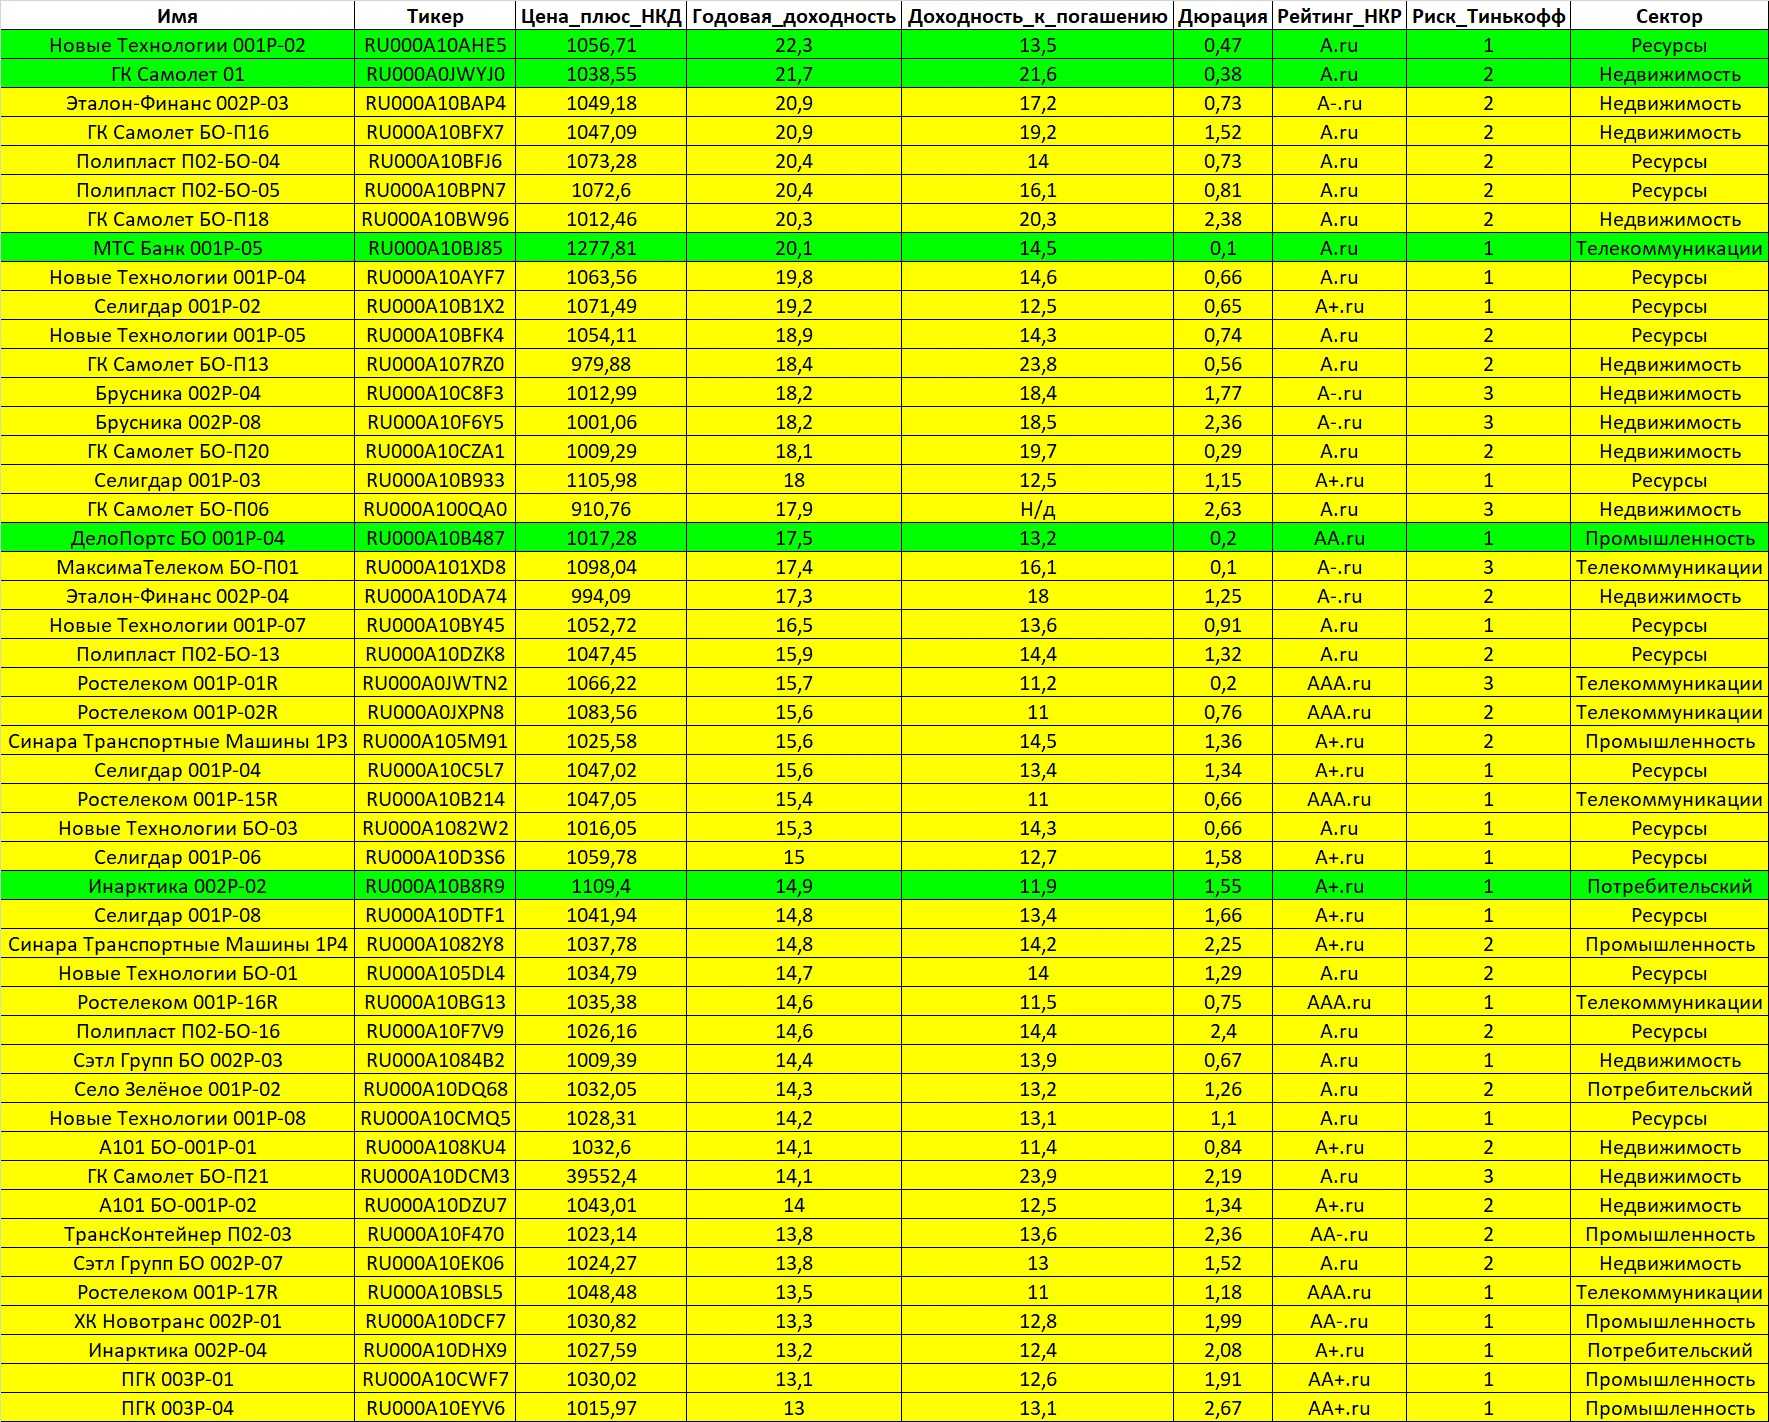1769x1422 pixels.
Task: Select the name cell 'Эталон-Финанс 002Р-03'
Action: (x=178, y=103)
